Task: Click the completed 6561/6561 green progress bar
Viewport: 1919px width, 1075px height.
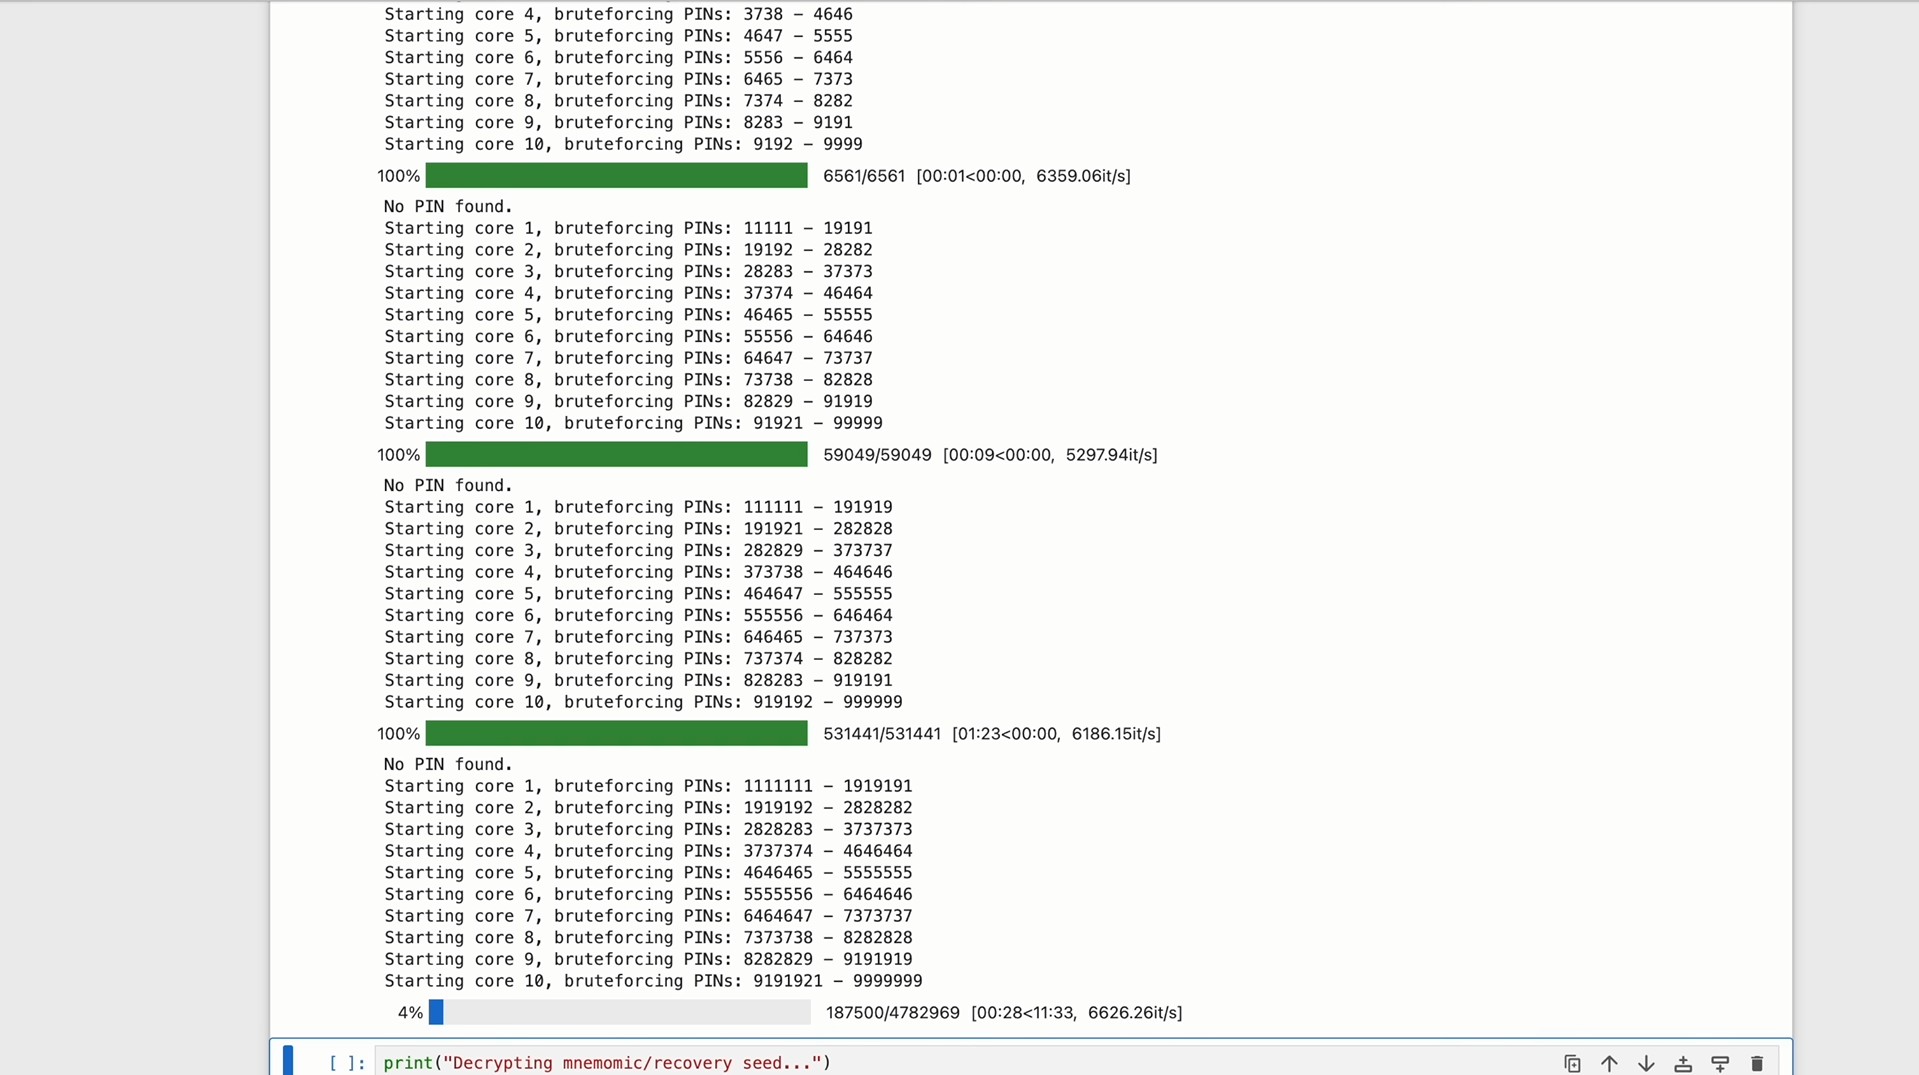Action: (x=616, y=176)
